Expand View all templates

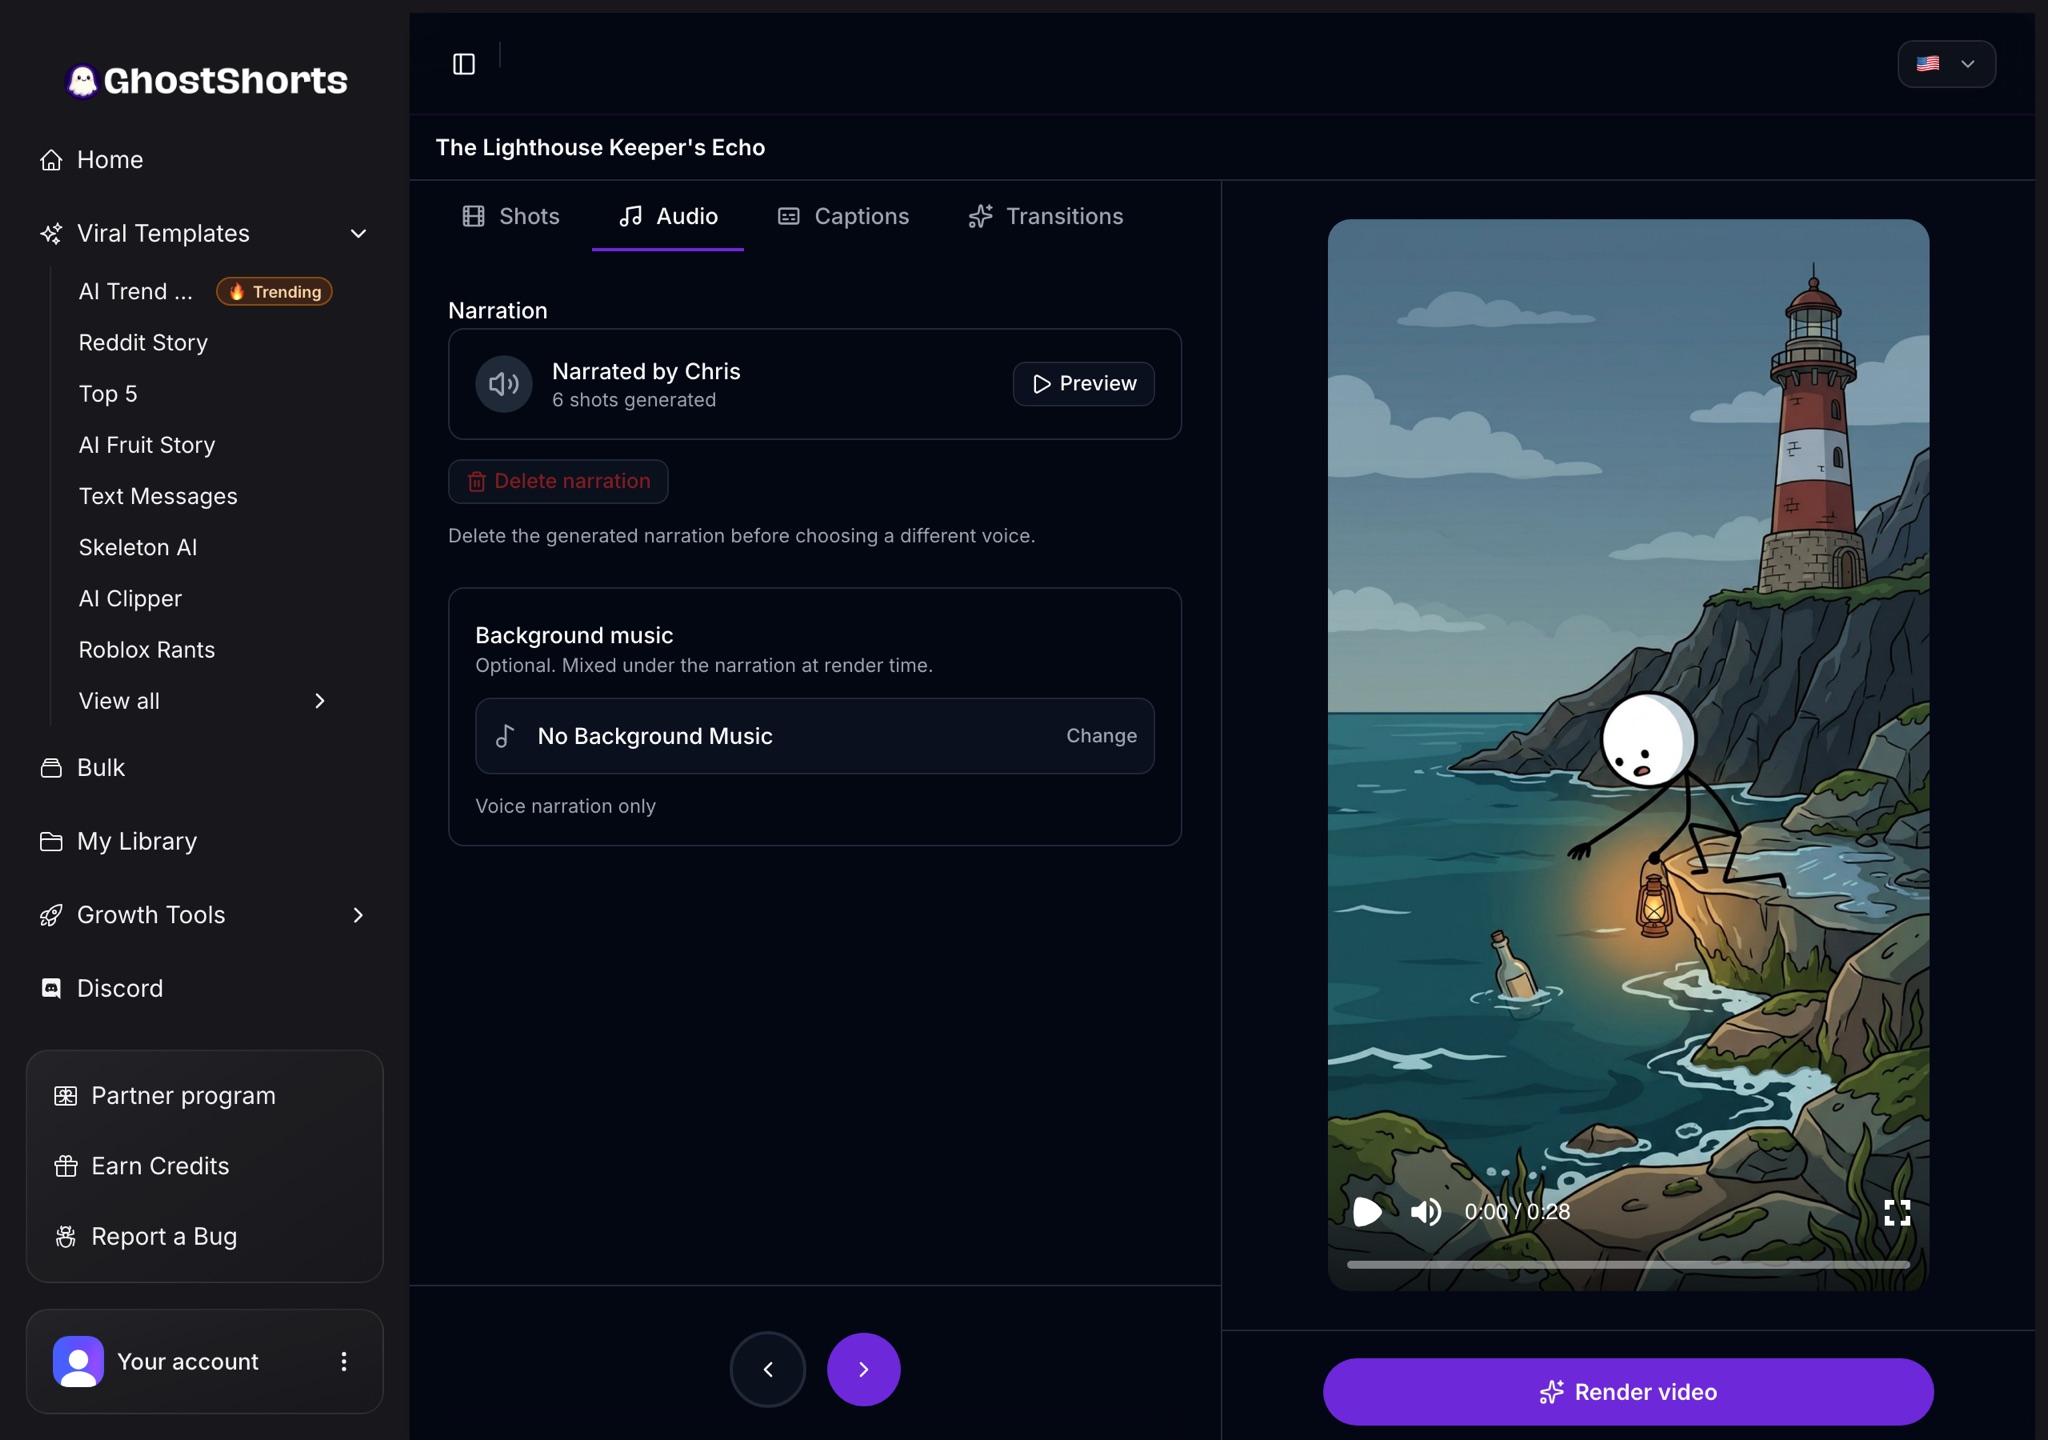(x=203, y=701)
